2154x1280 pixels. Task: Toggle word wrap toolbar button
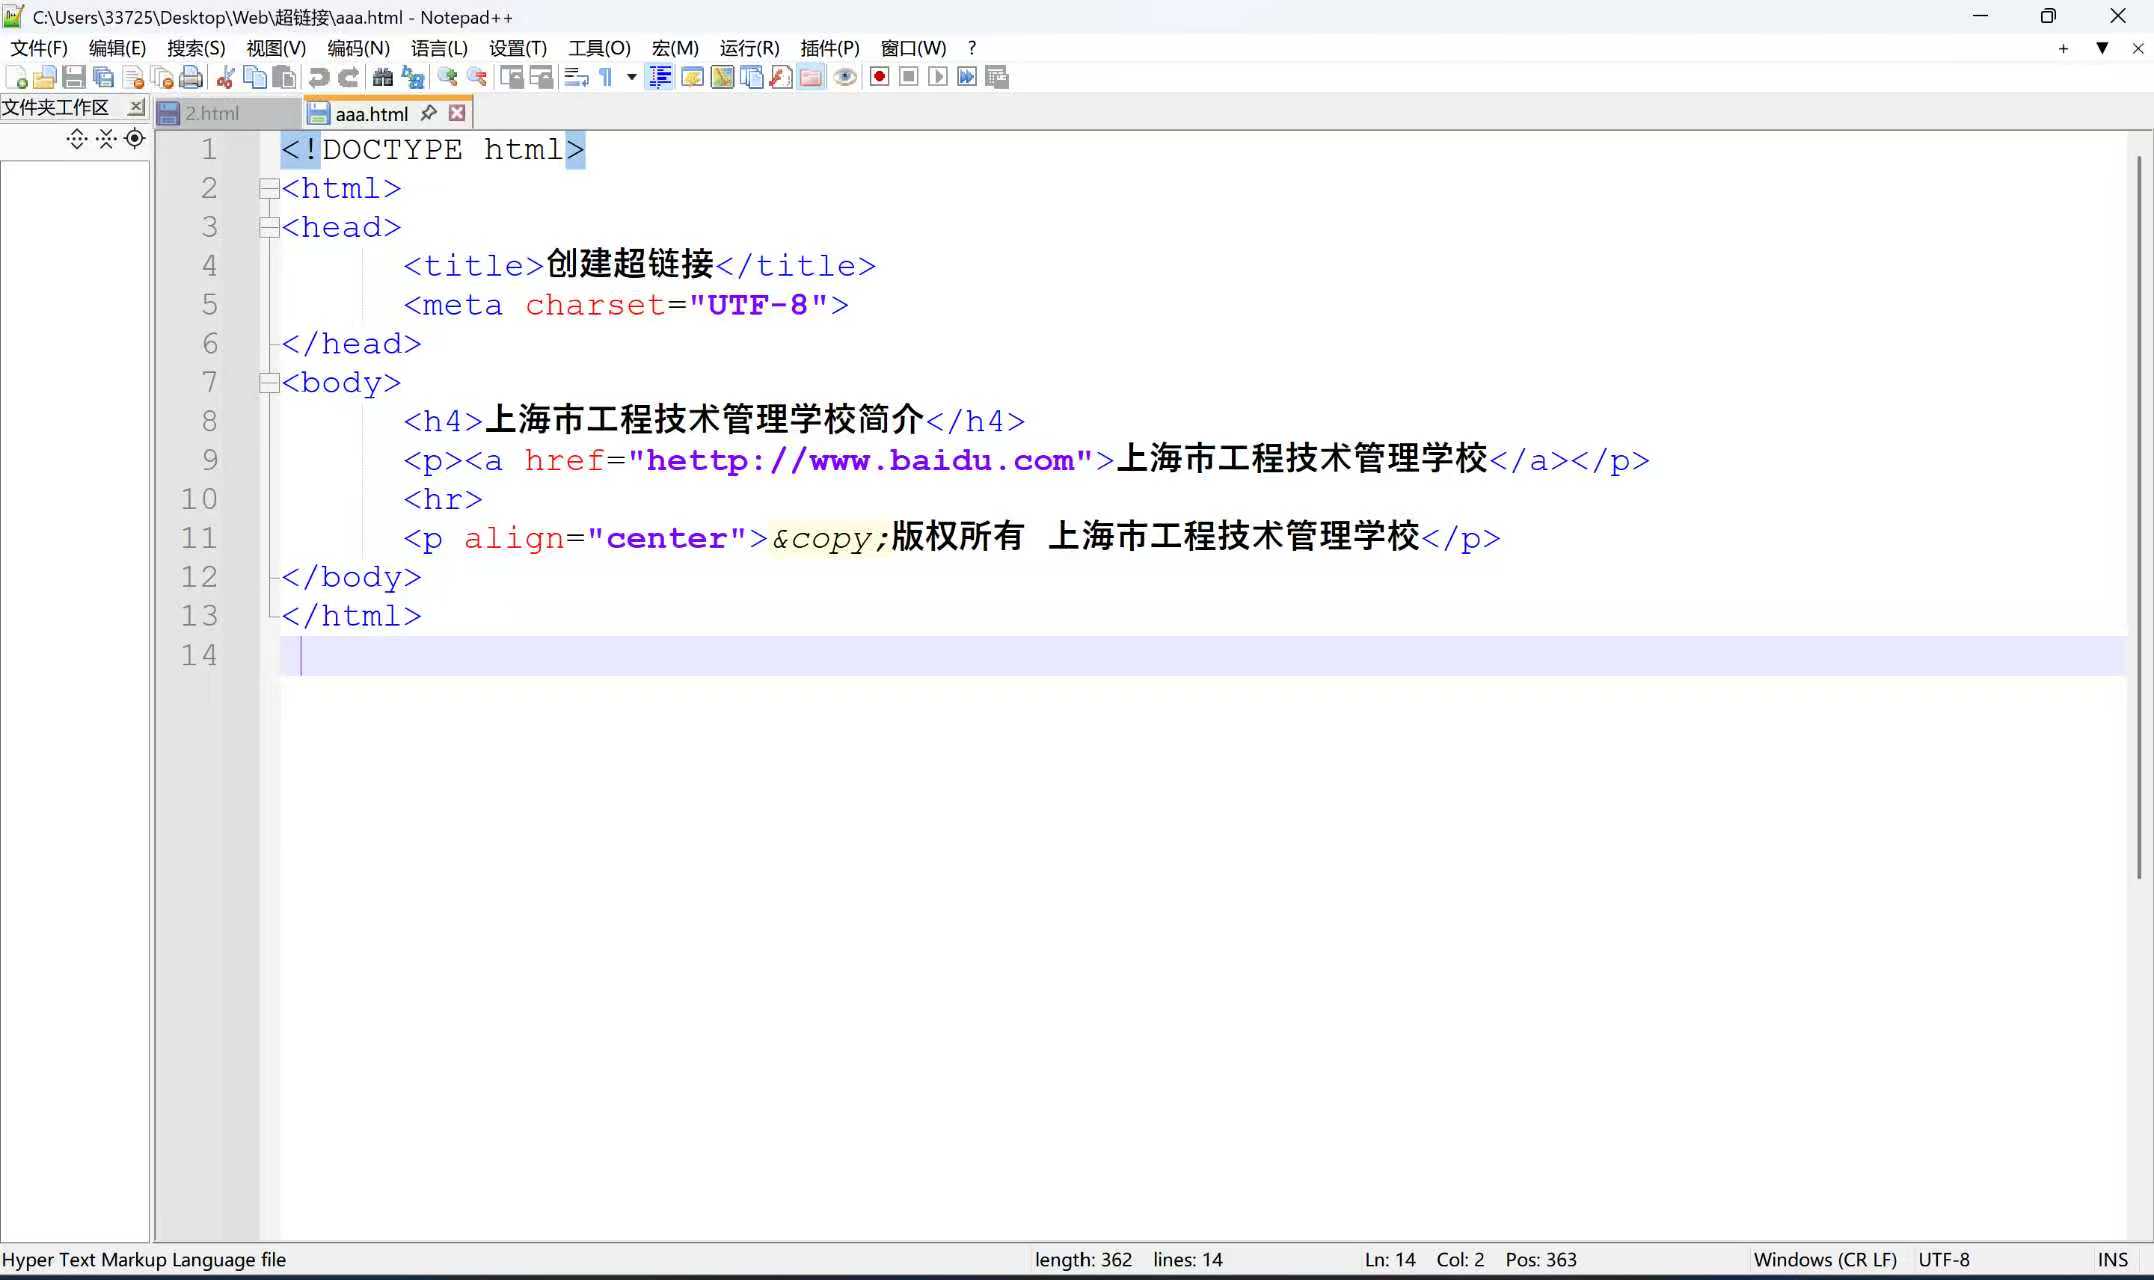pyautogui.click(x=576, y=77)
